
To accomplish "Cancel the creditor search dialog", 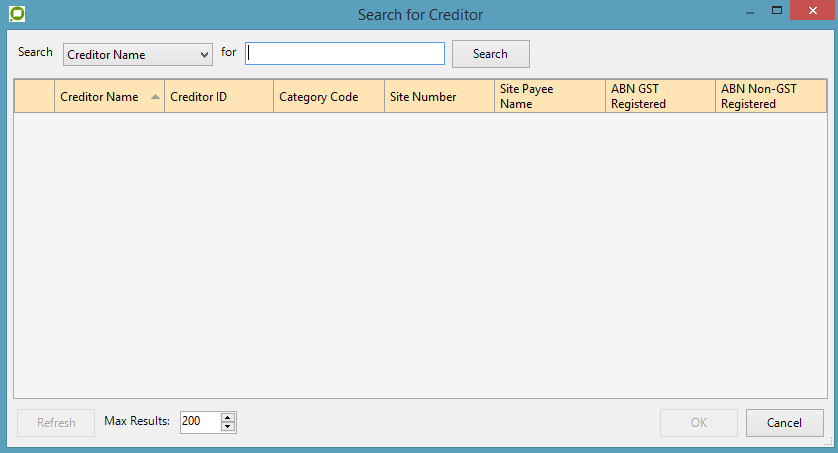I will click(784, 423).
